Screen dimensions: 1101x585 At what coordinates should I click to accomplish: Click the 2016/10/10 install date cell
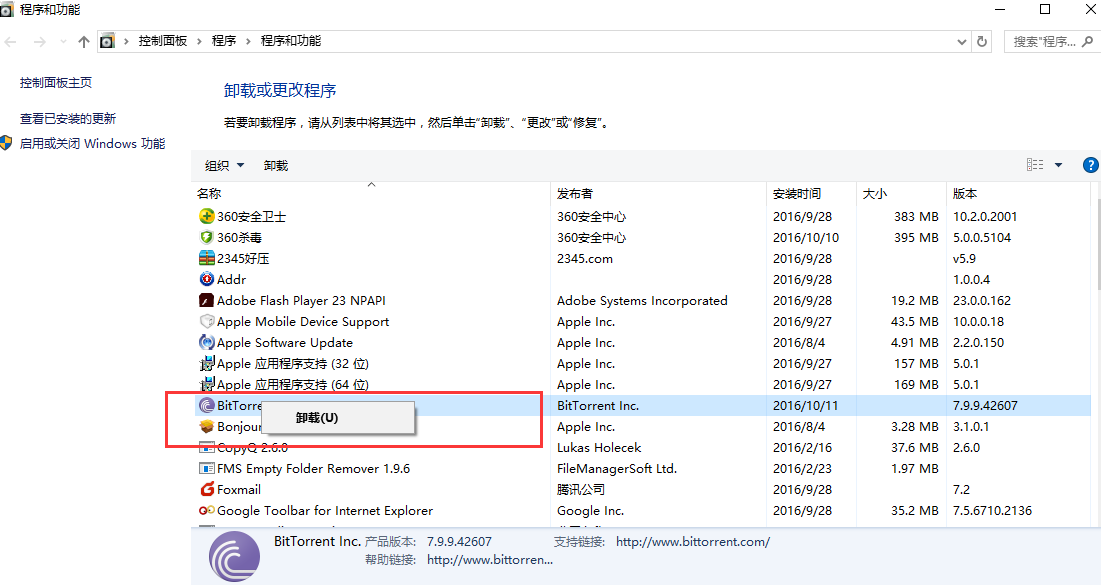pyautogui.click(x=806, y=237)
